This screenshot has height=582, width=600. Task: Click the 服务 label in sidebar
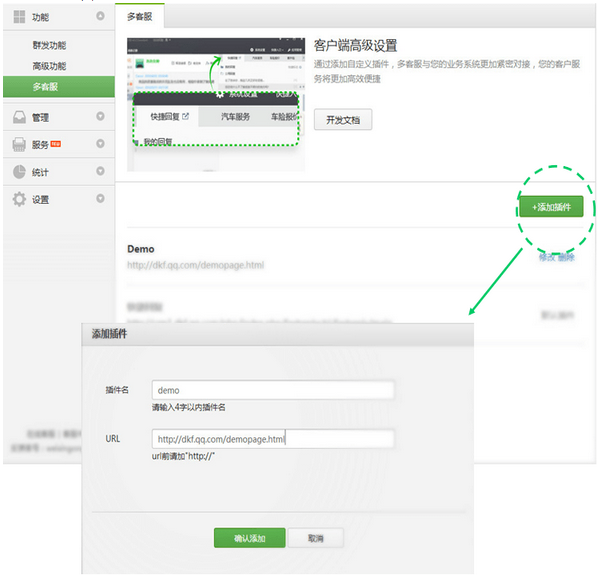[40, 145]
